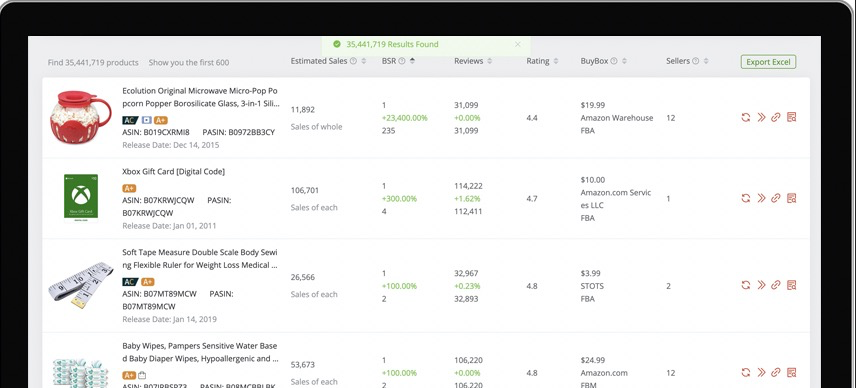Click report sheet icon in Ecolution popper row
This screenshot has width=856, height=388.
tap(792, 117)
